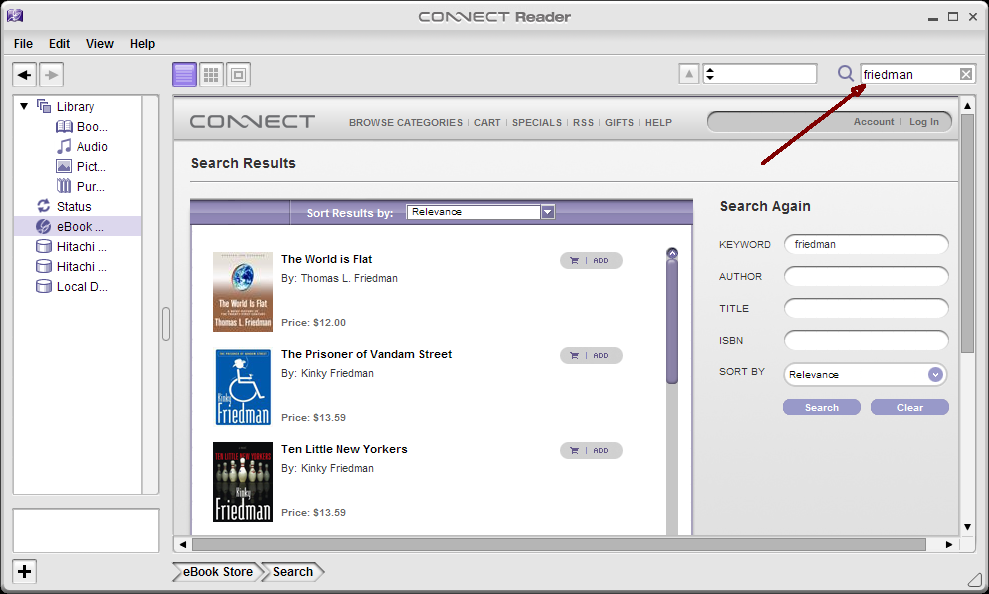Open Browse Categories link
Viewport: 989px width, 594px height.
[406, 122]
